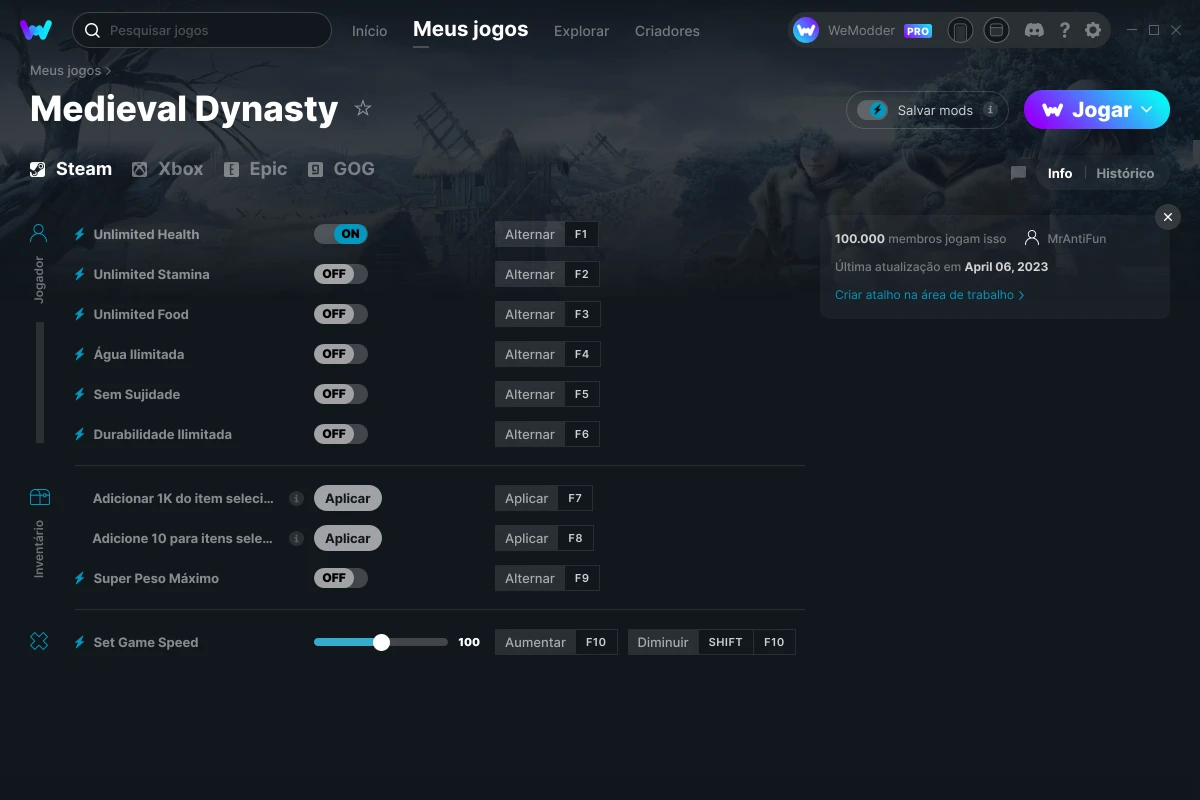1200x800 pixels.
Task: Click the Jogador sidebar scrollbar
Action: 40,382
